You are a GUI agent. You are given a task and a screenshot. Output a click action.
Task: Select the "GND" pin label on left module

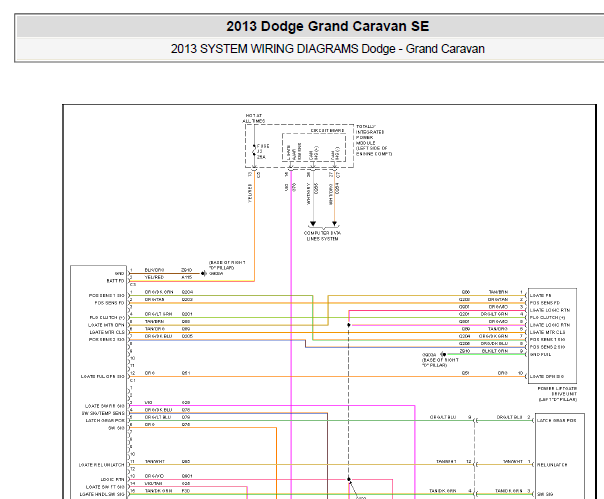coord(119,274)
